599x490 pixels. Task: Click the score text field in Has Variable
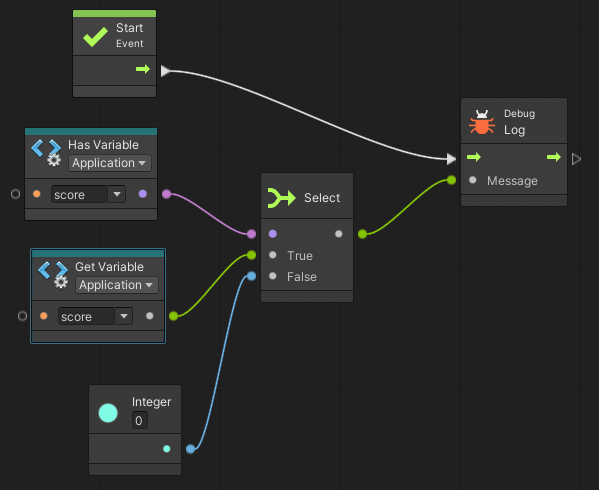tap(79, 194)
